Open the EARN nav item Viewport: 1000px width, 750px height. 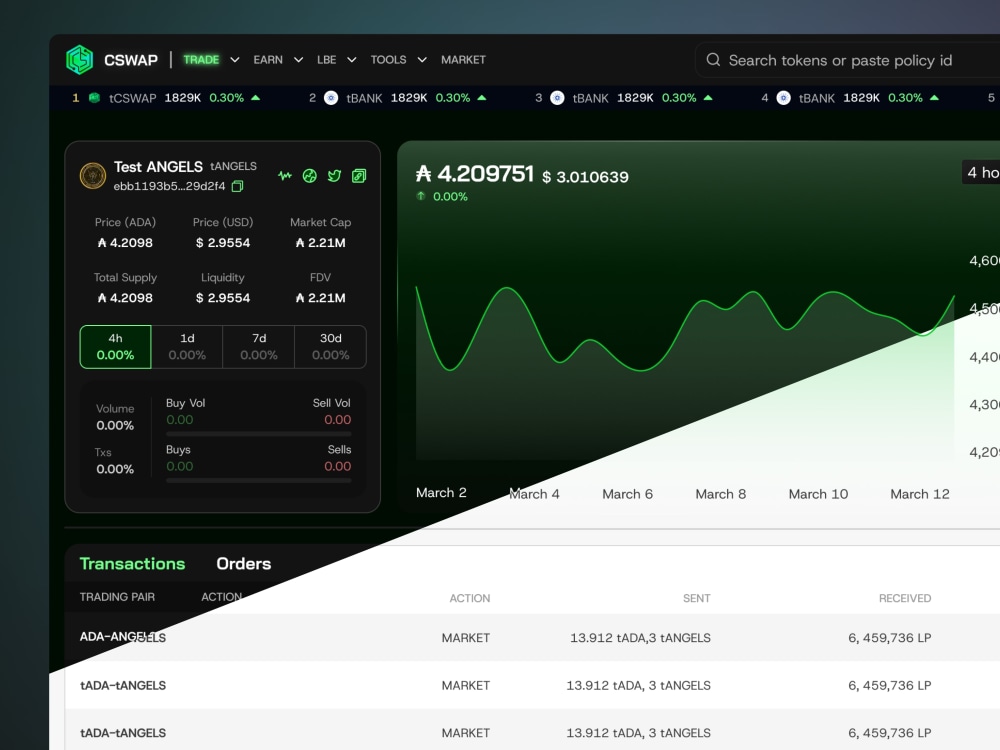268,60
